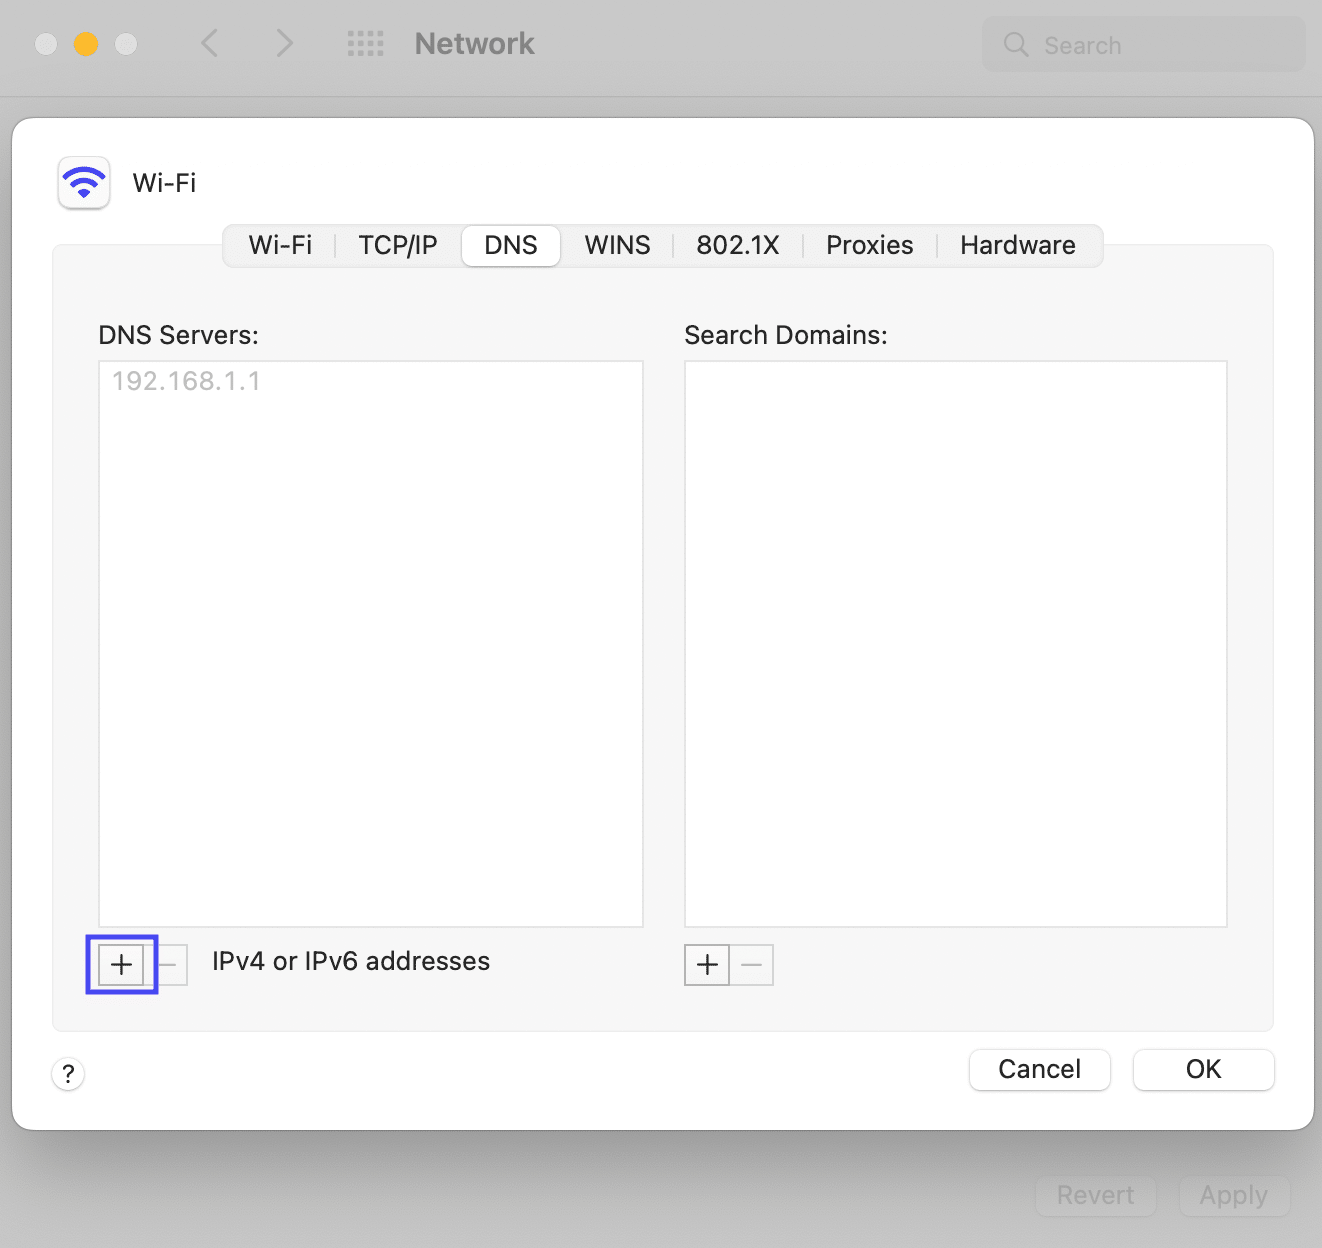Viewport: 1322px width, 1248px height.
Task: Switch to the TCP/IP tab
Action: coord(397,245)
